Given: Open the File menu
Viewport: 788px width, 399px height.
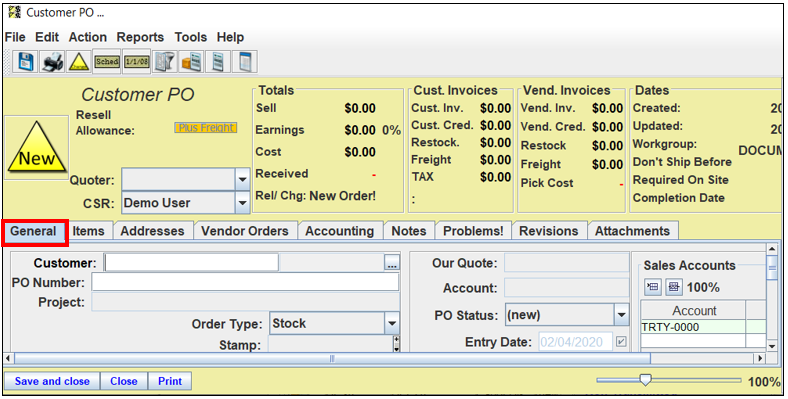Looking at the screenshot, I should point(15,37).
